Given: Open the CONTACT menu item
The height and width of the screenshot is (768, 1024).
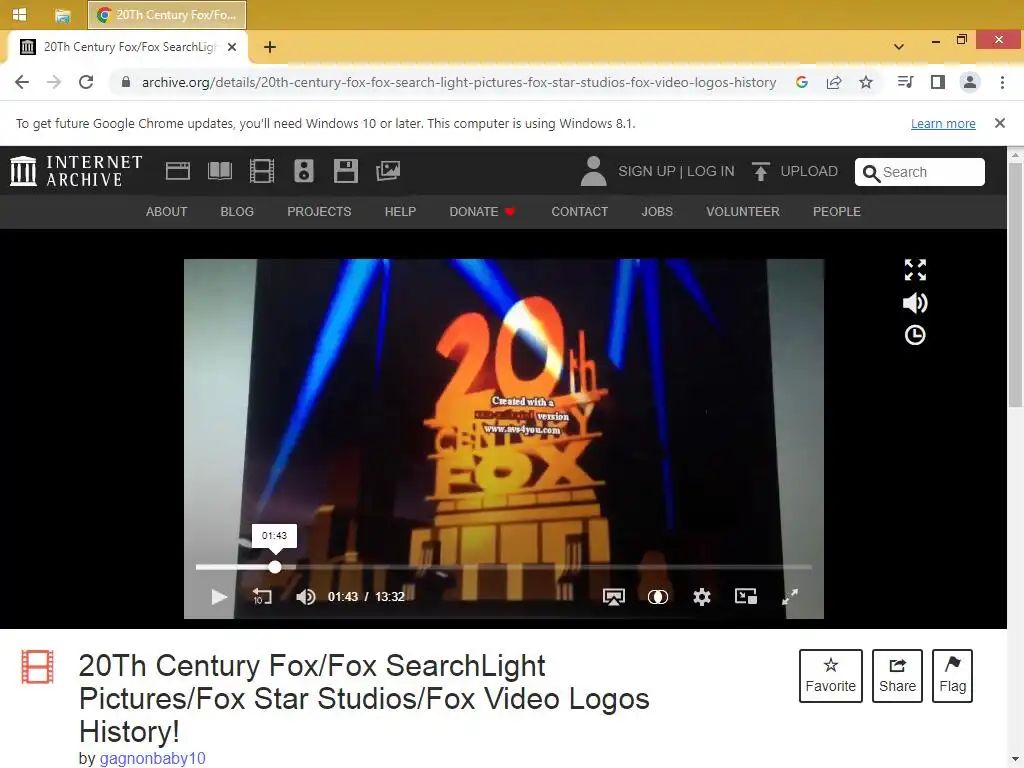Looking at the screenshot, I should 579,212.
